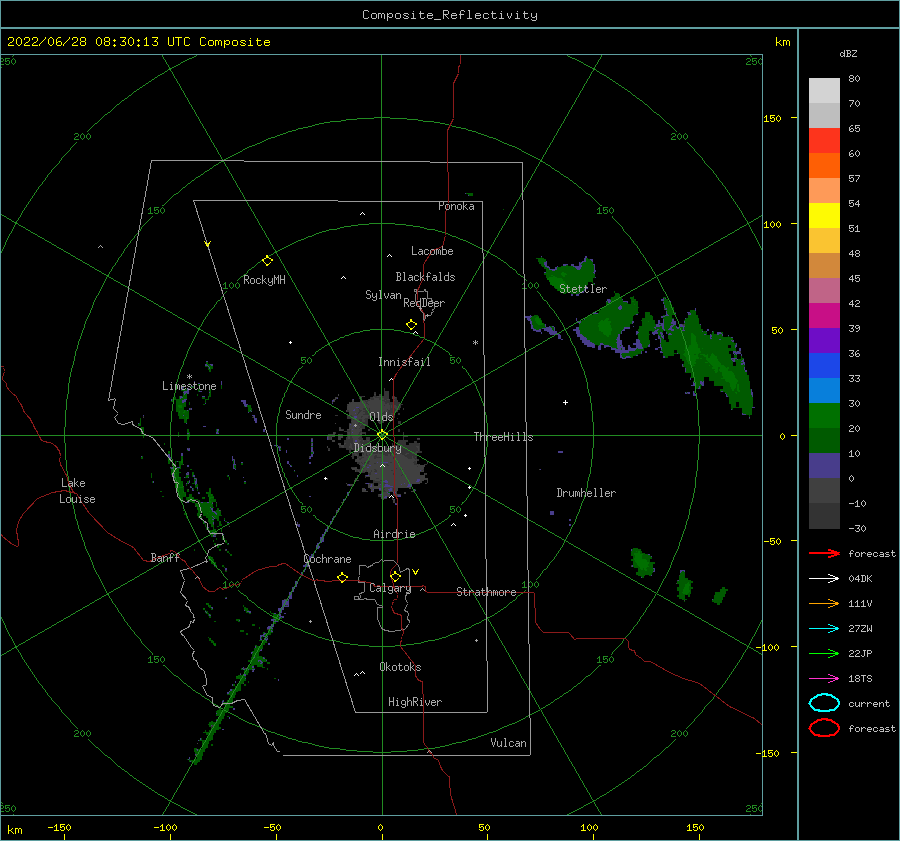The height and width of the screenshot is (841, 900).
Task: Pick the red 65–60 dBZ color swatch
Action: (x=824, y=140)
